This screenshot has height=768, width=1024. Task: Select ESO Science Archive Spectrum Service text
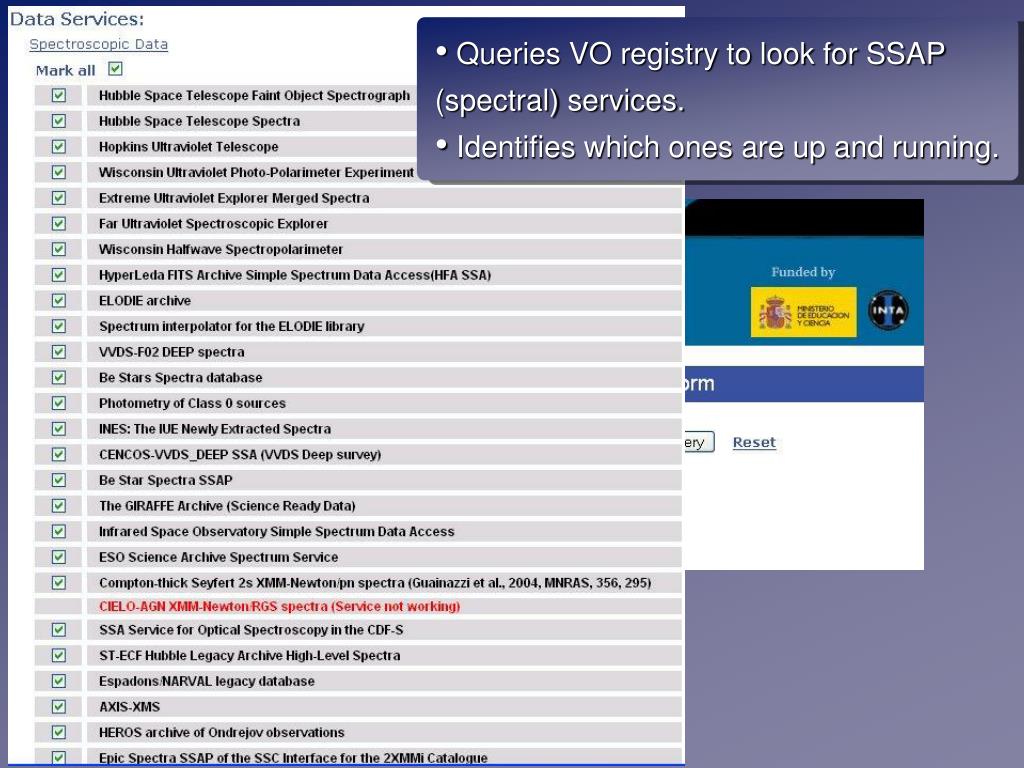[219, 557]
